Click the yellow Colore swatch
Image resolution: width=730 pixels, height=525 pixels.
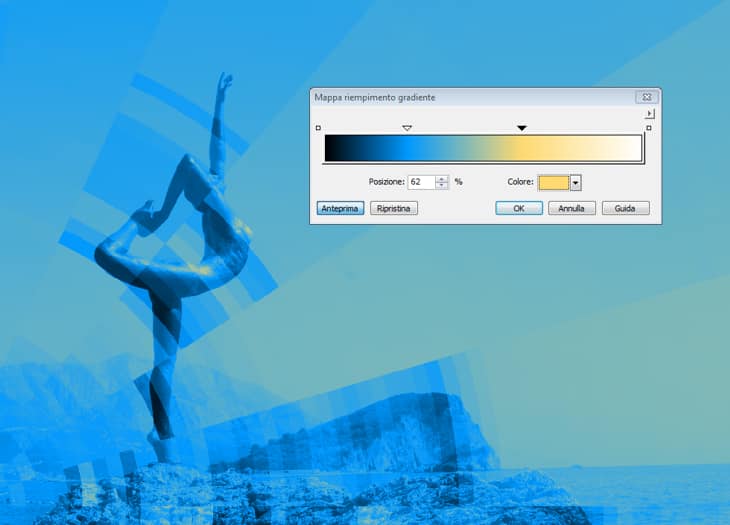coord(553,183)
